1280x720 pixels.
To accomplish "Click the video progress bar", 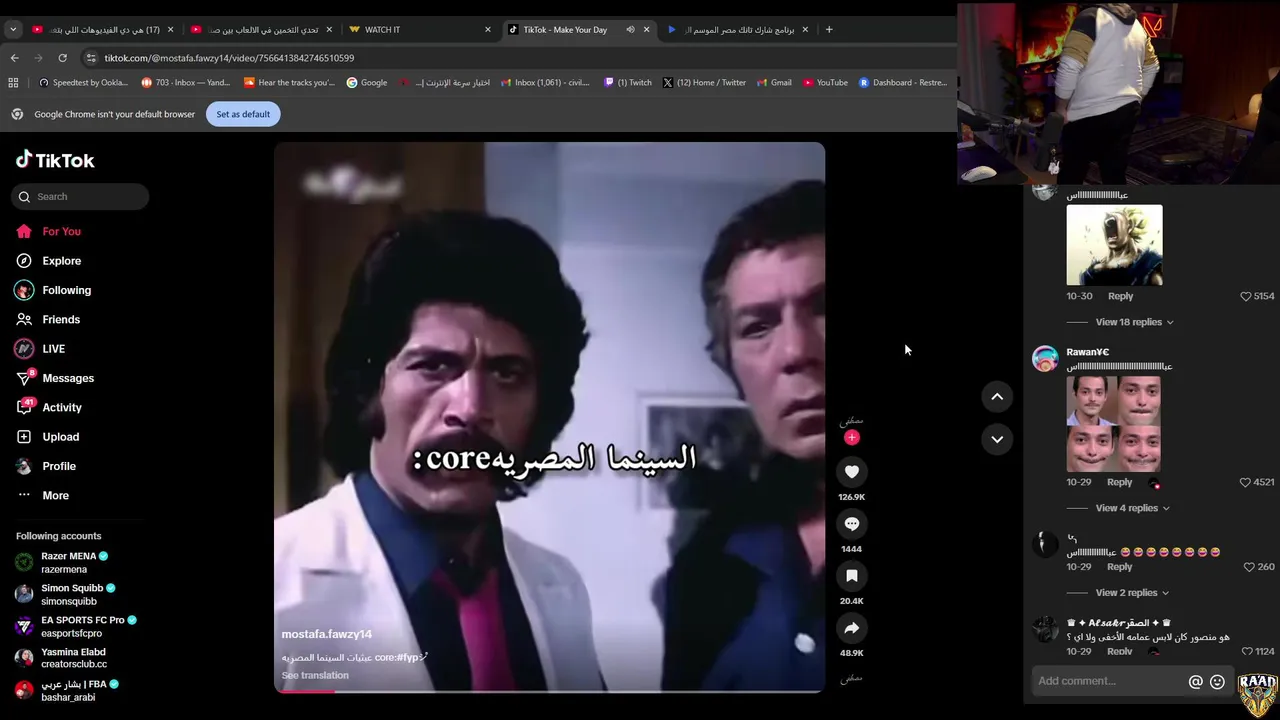I will coord(550,692).
